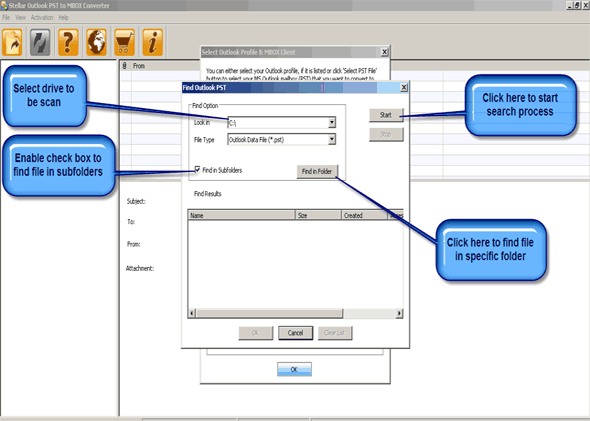590x421 pixels.
Task: Click the Subject: label in preview pane
Action: coord(136,201)
